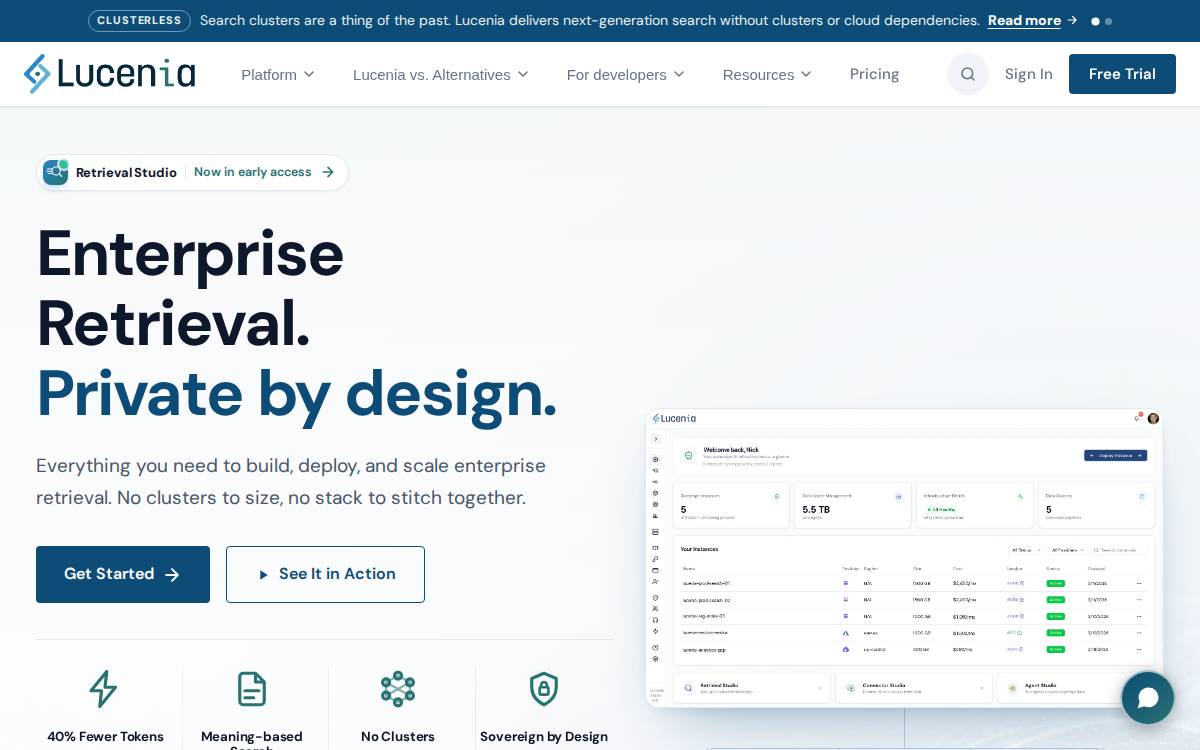
Task: Click the banner text 'Search clusters are a thing'
Action: (590, 20)
